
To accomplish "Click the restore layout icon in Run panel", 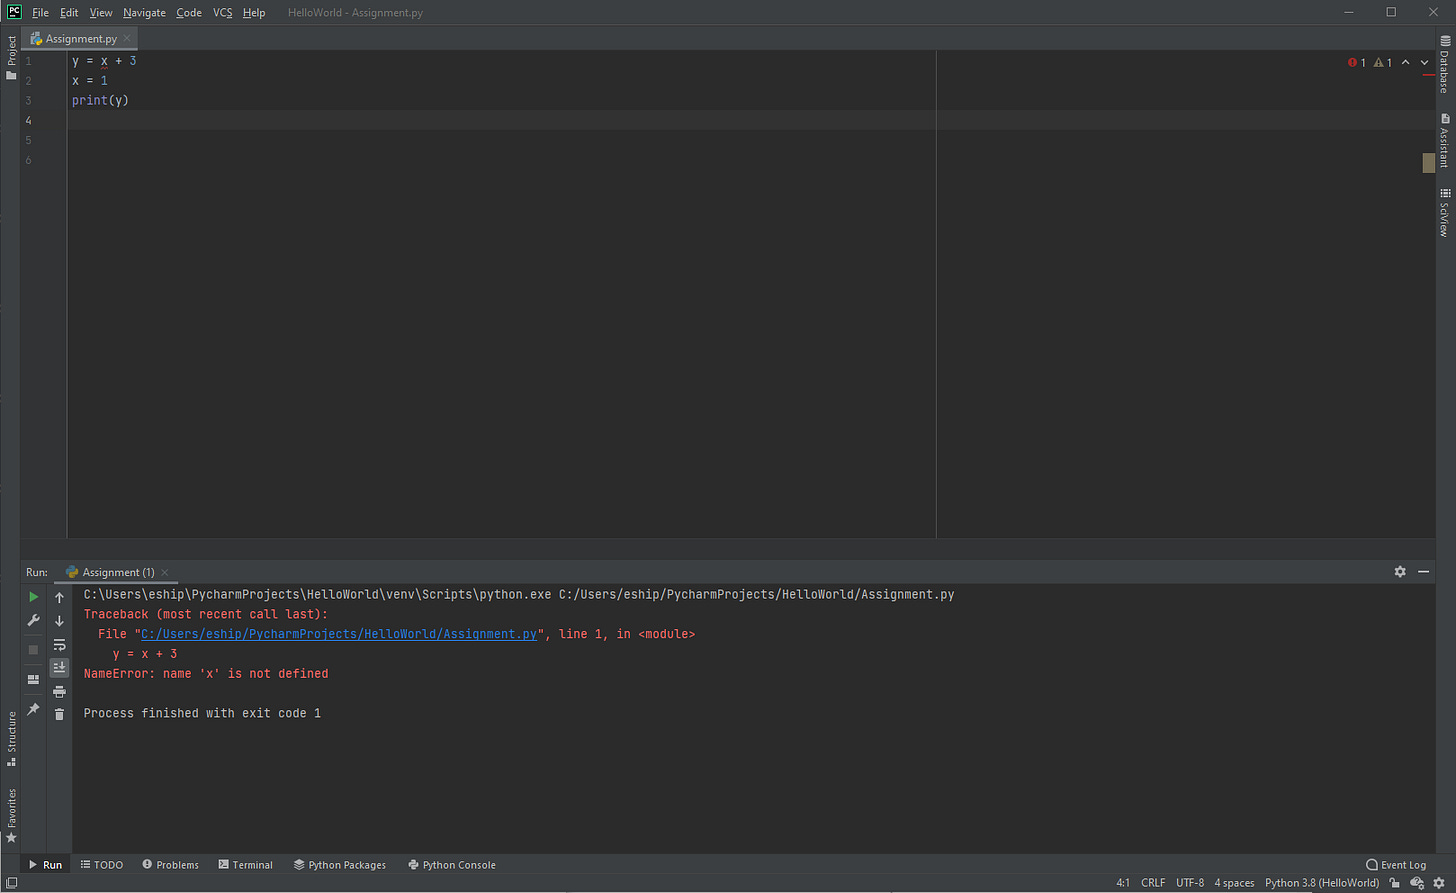I will (33, 679).
